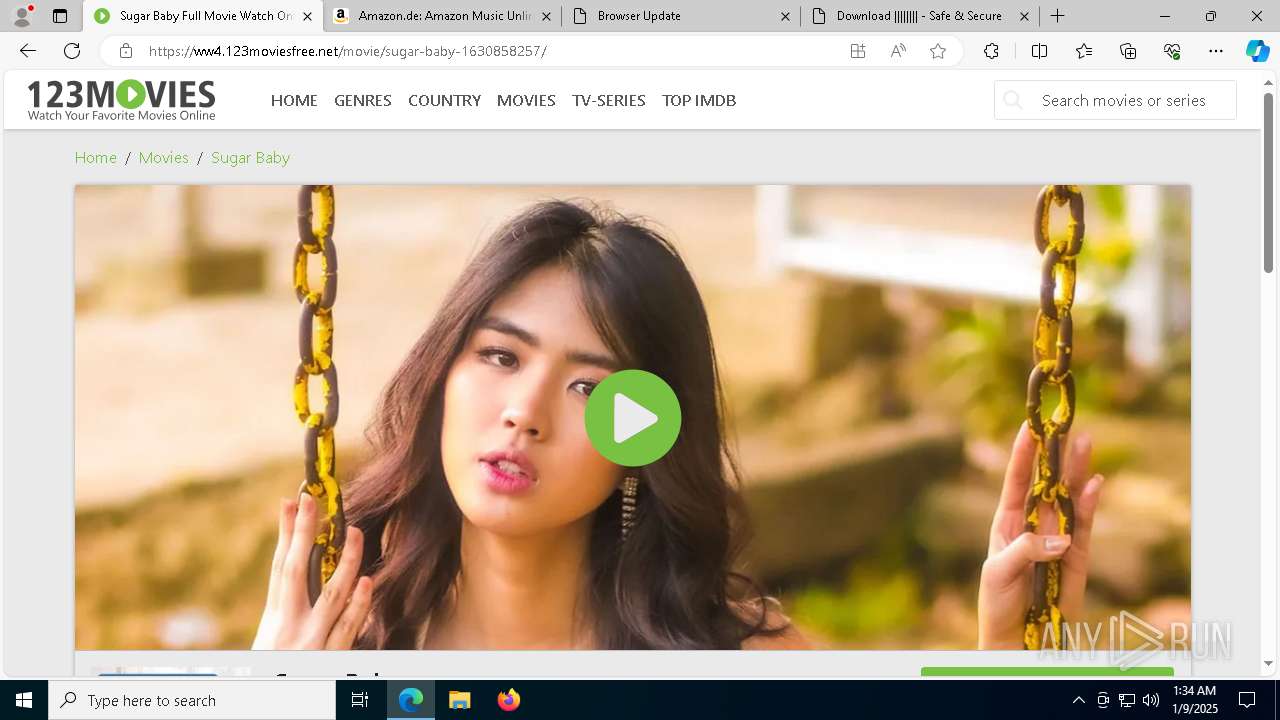Add this page to favorites star
The height and width of the screenshot is (720, 1280).
pos(938,51)
